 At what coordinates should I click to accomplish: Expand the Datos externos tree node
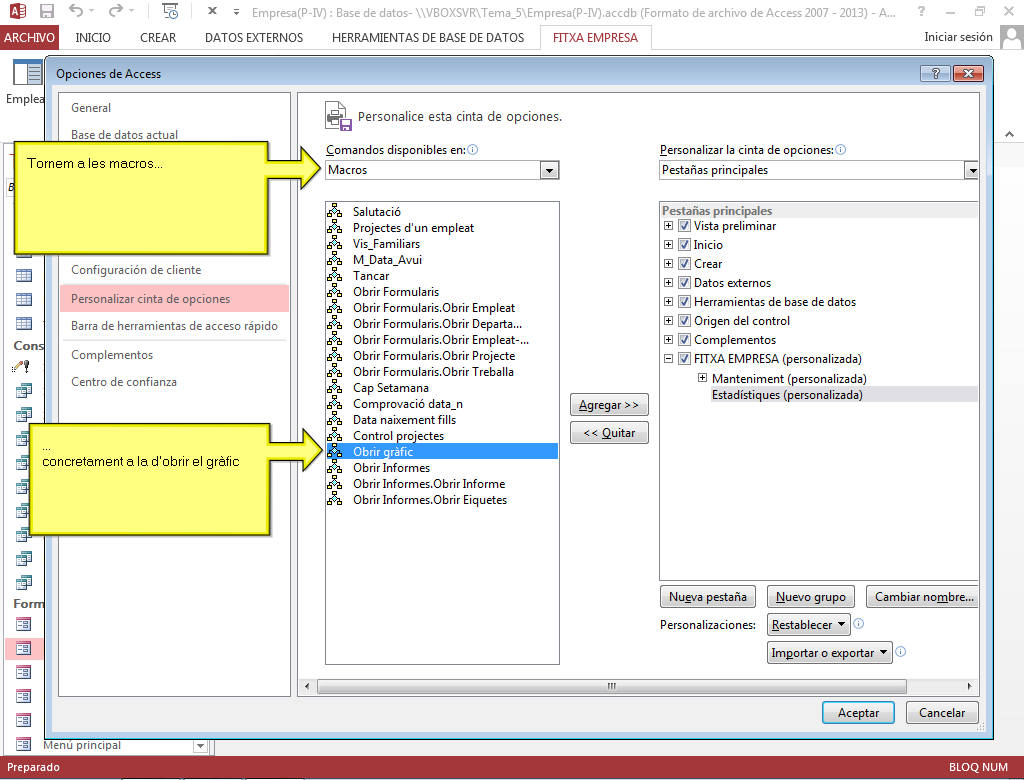[x=668, y=283]
